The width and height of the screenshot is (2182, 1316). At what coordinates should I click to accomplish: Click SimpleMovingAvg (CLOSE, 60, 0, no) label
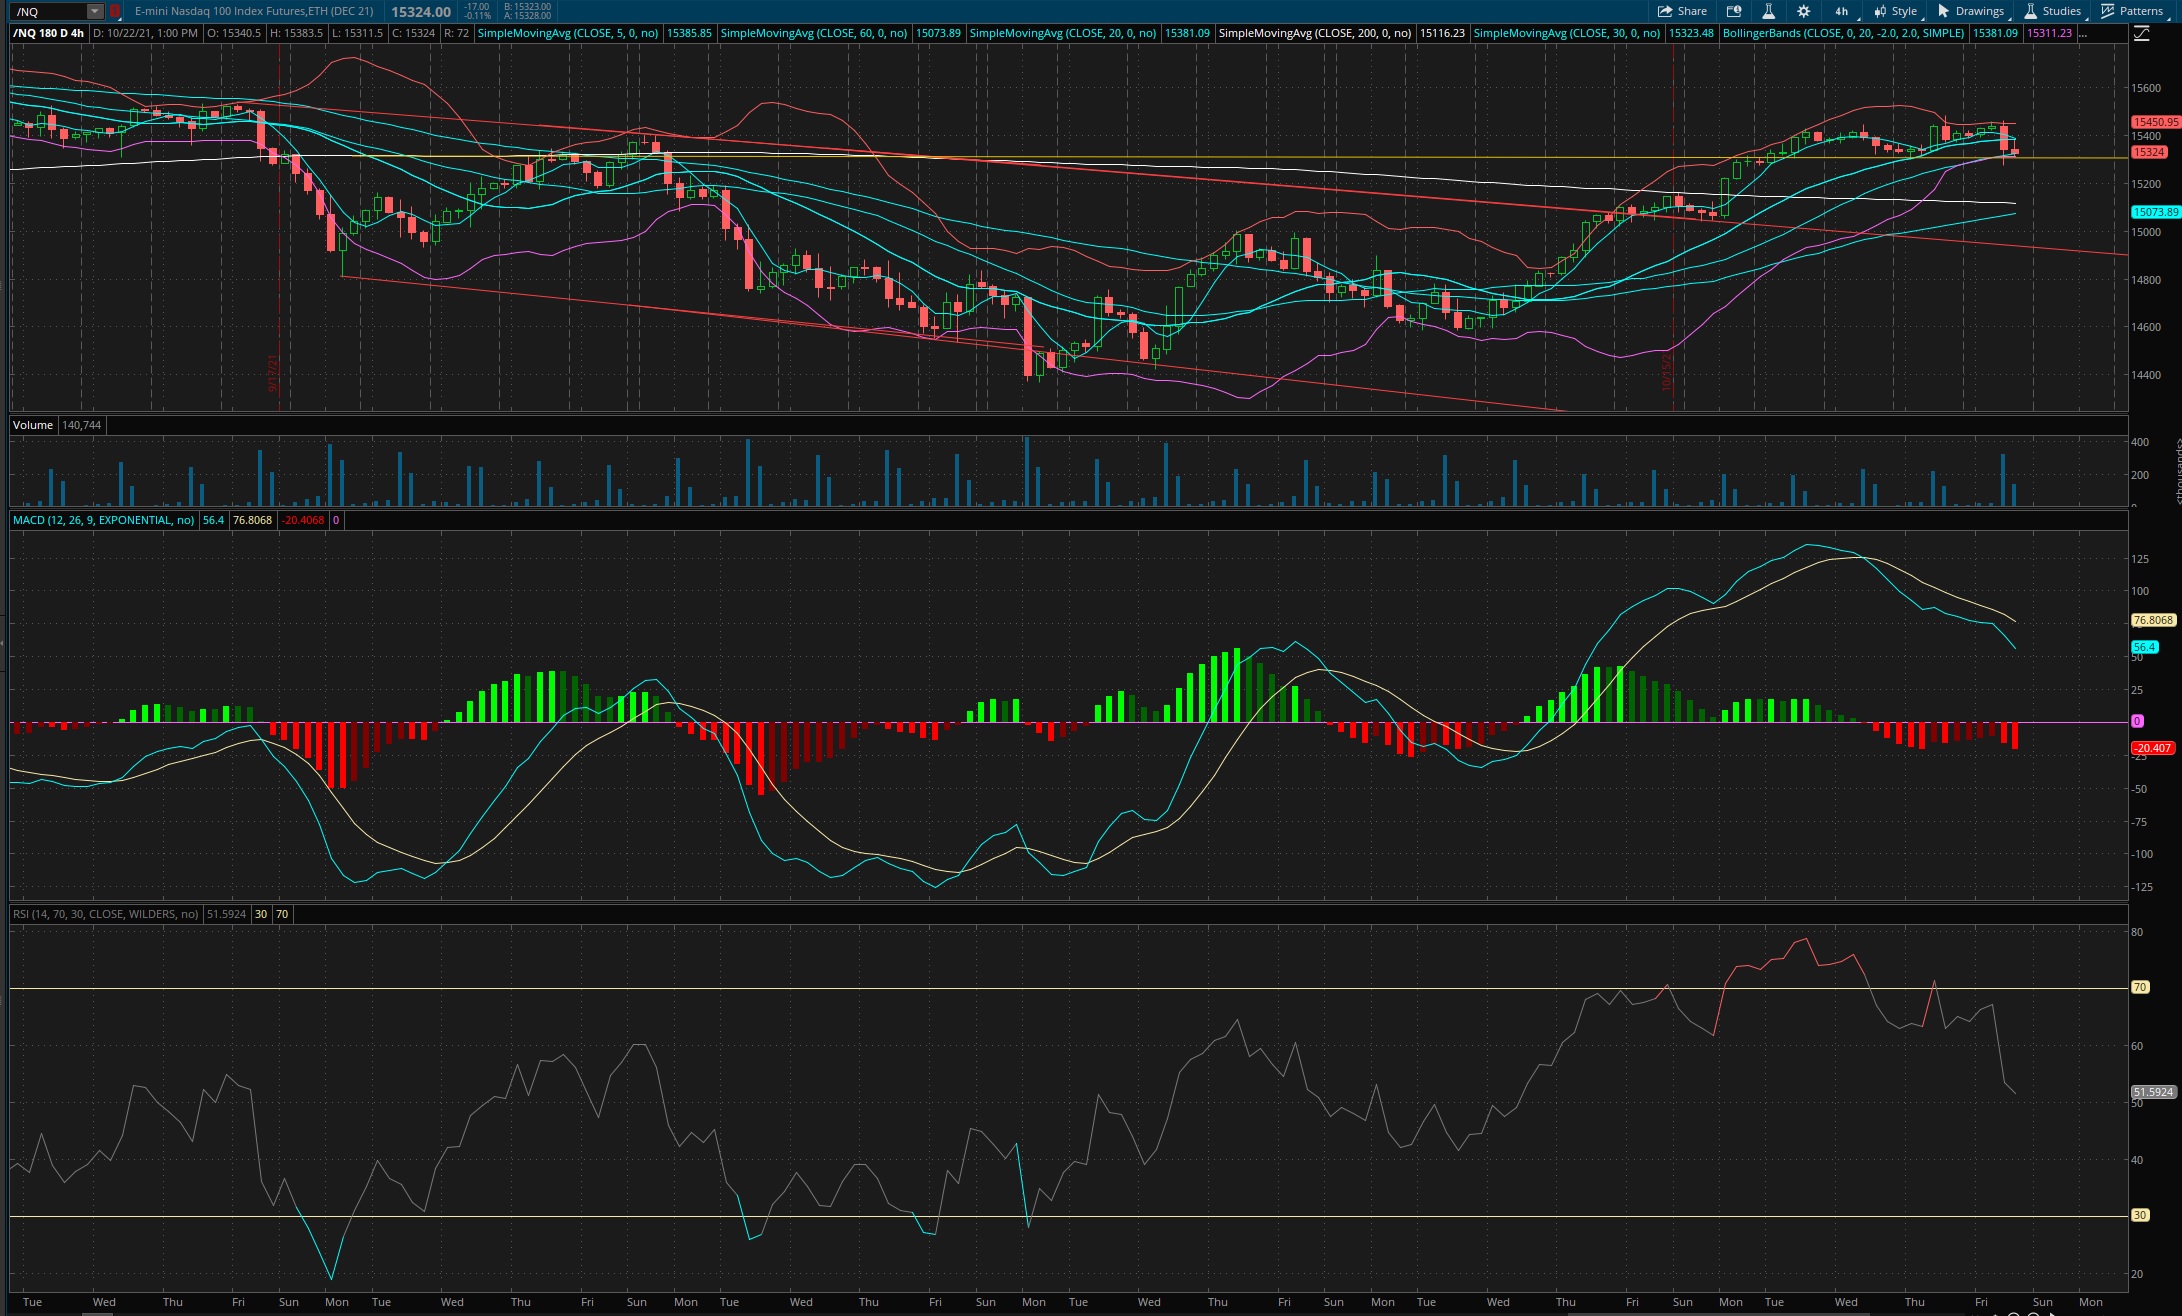814,33
